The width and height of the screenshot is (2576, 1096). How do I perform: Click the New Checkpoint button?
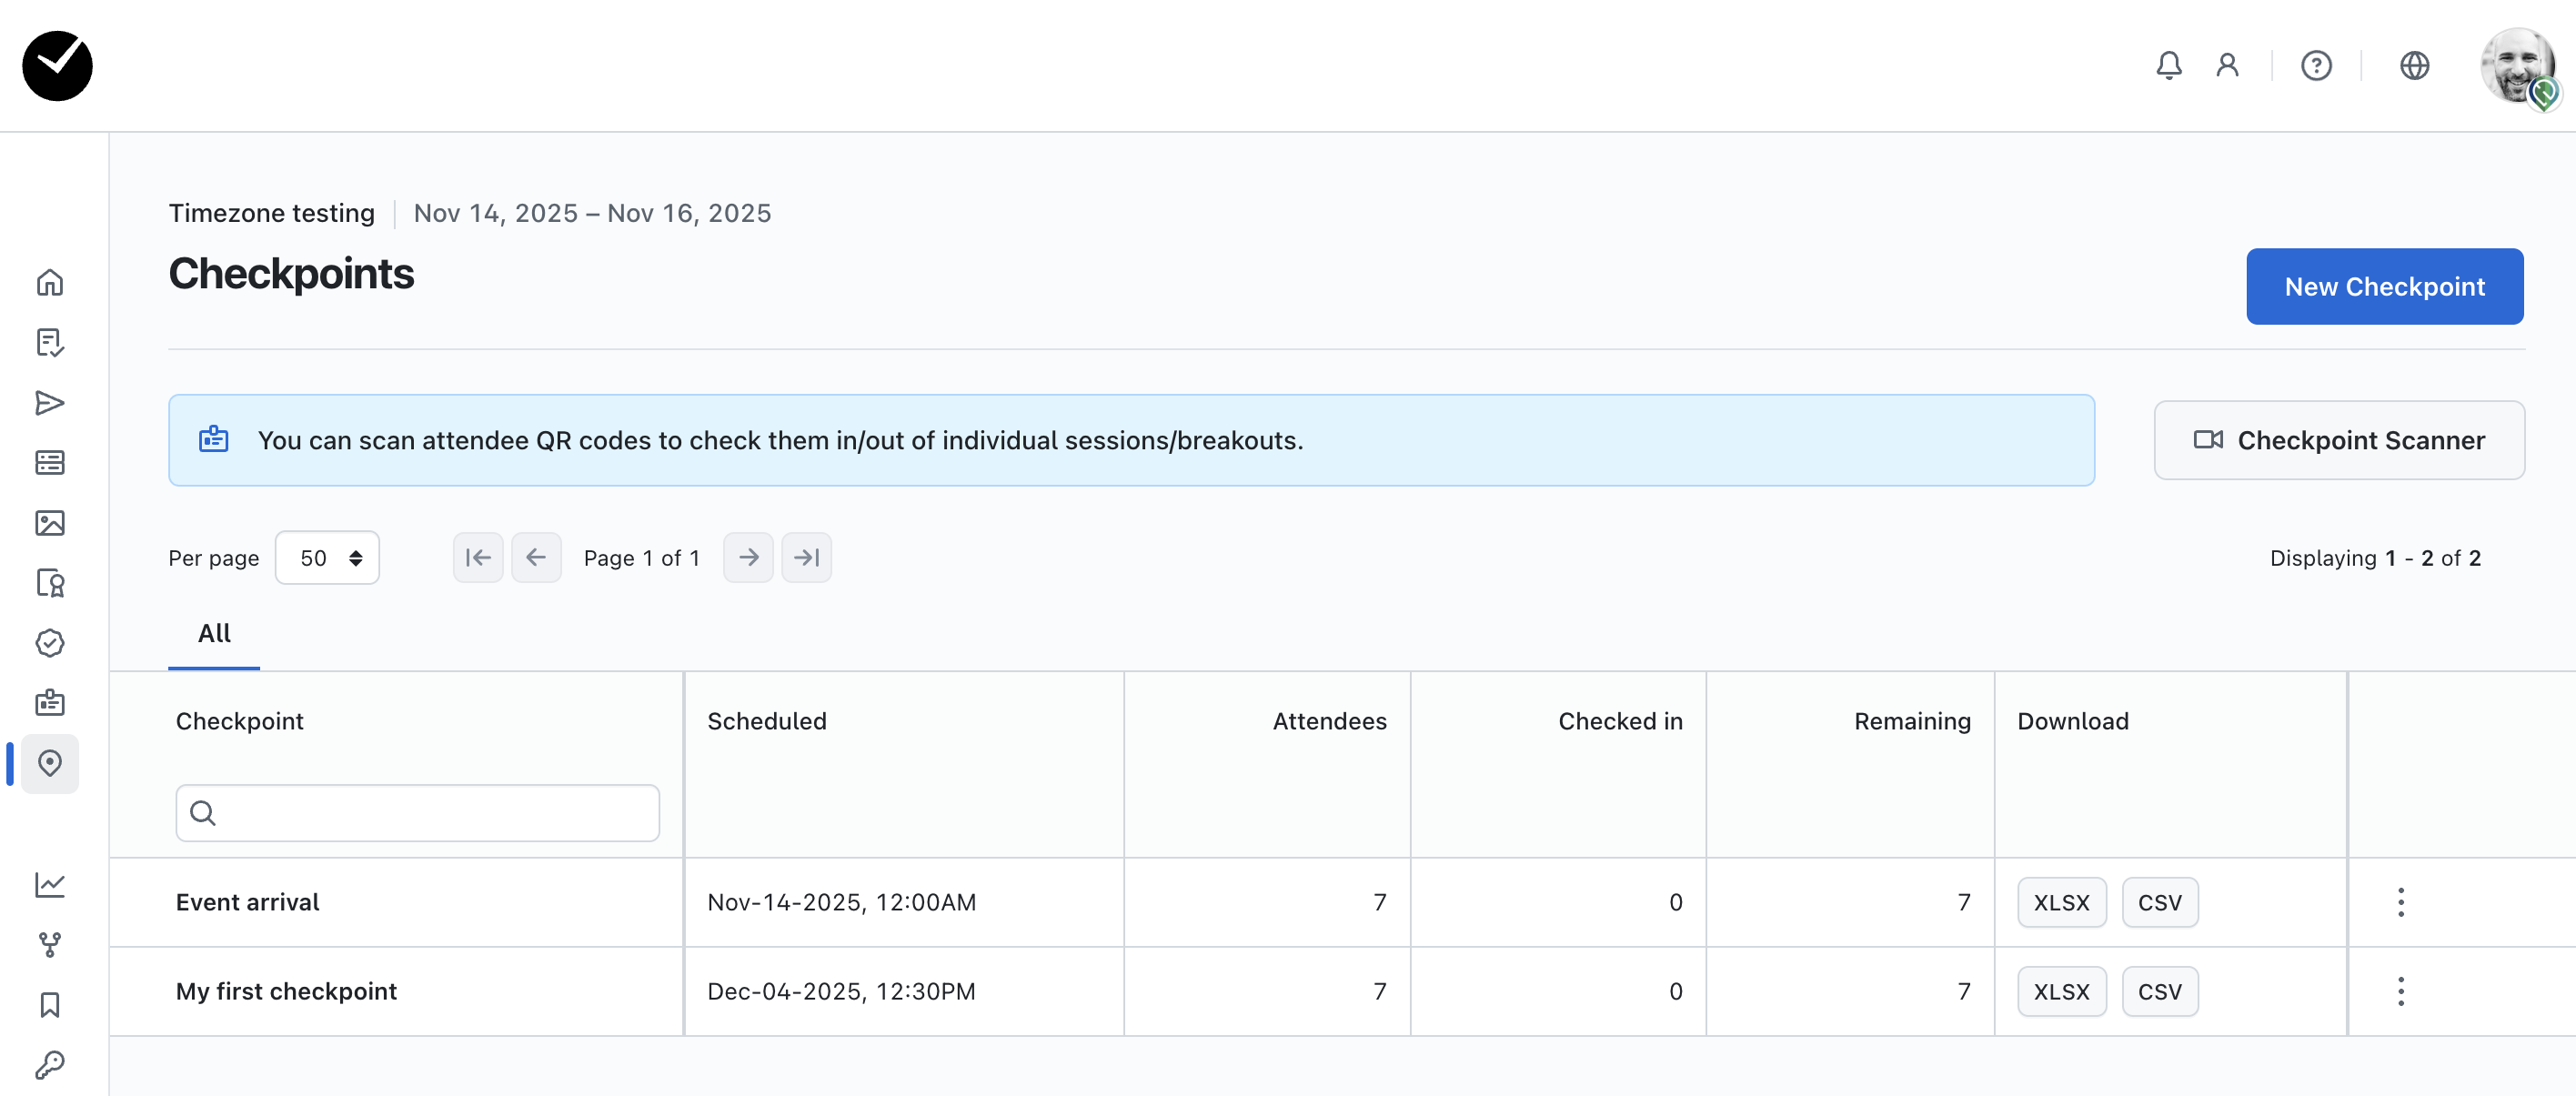(2384, 287)
